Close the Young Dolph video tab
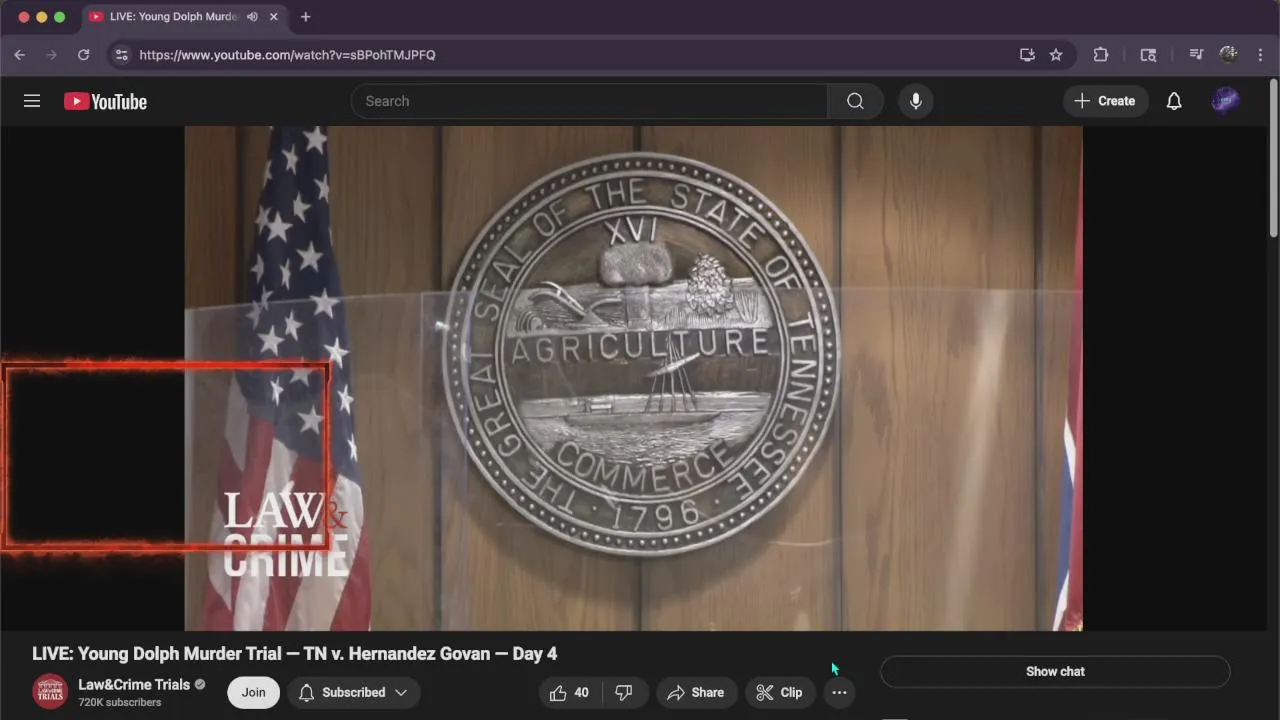This screenshot has width=1280, height=720. click(274, 17)
